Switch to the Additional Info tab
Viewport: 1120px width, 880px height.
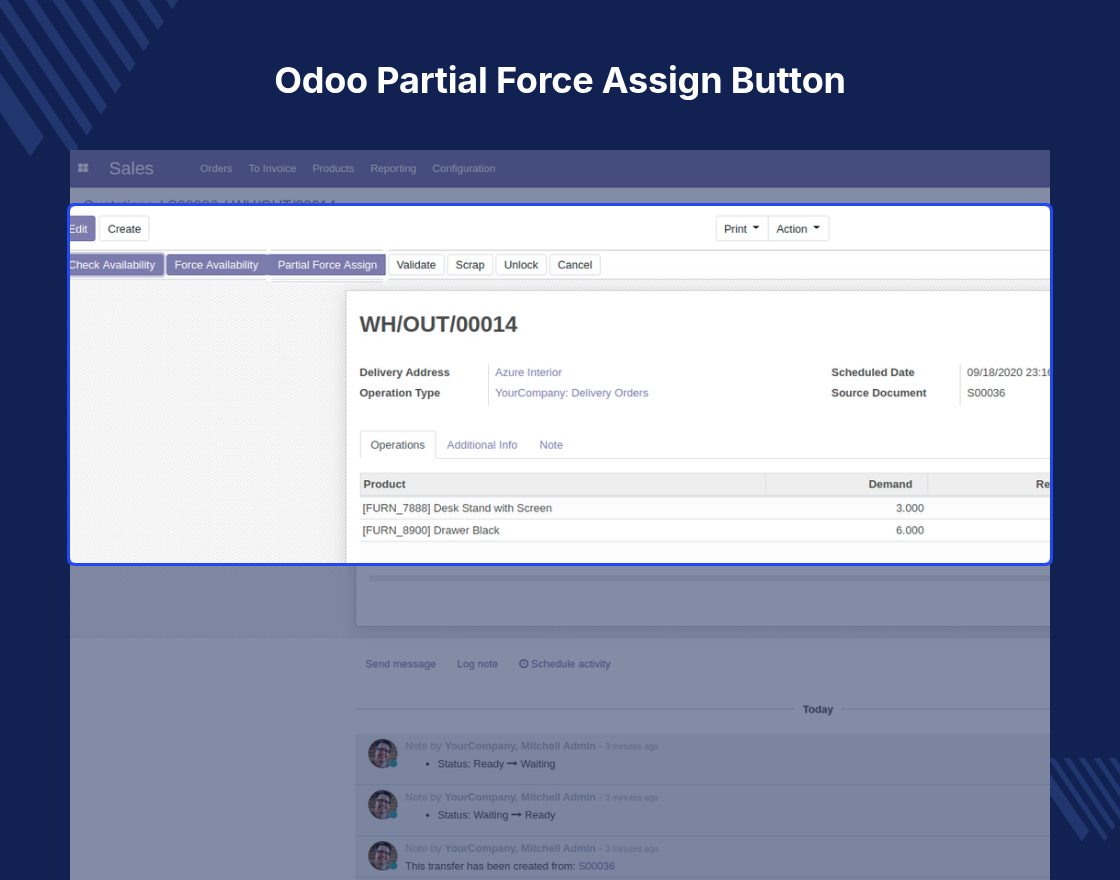point(482,445)
